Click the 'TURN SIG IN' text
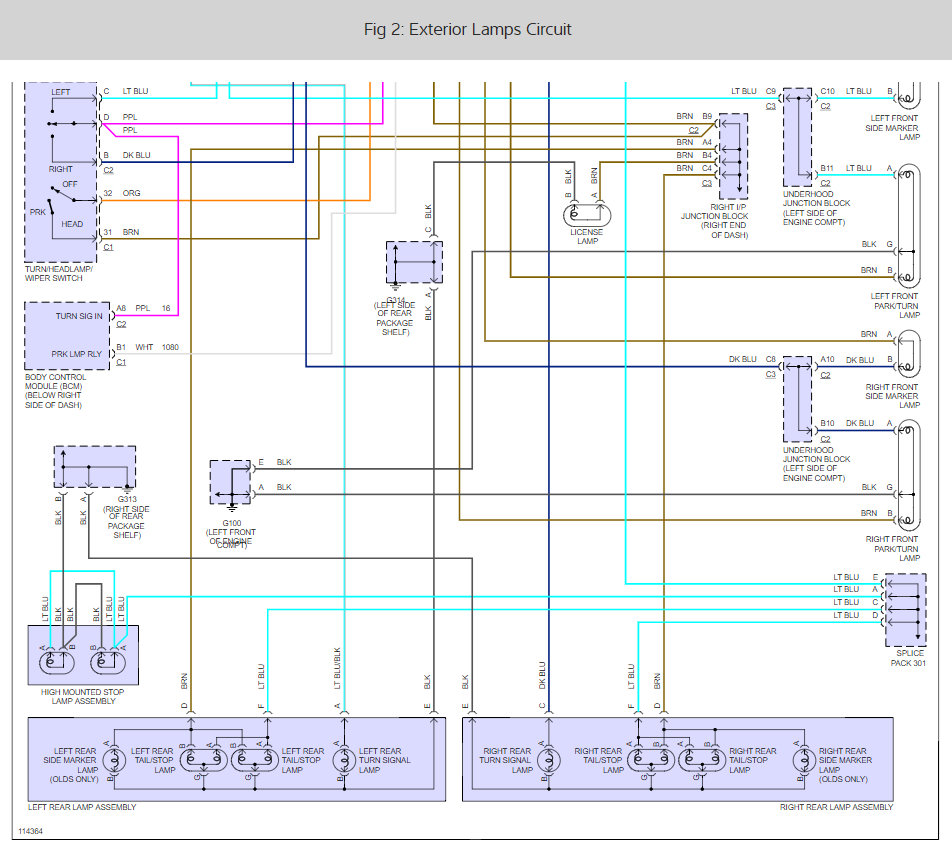Image resolution: width=952 pixels, height=855 pixels. click(79, 316)
